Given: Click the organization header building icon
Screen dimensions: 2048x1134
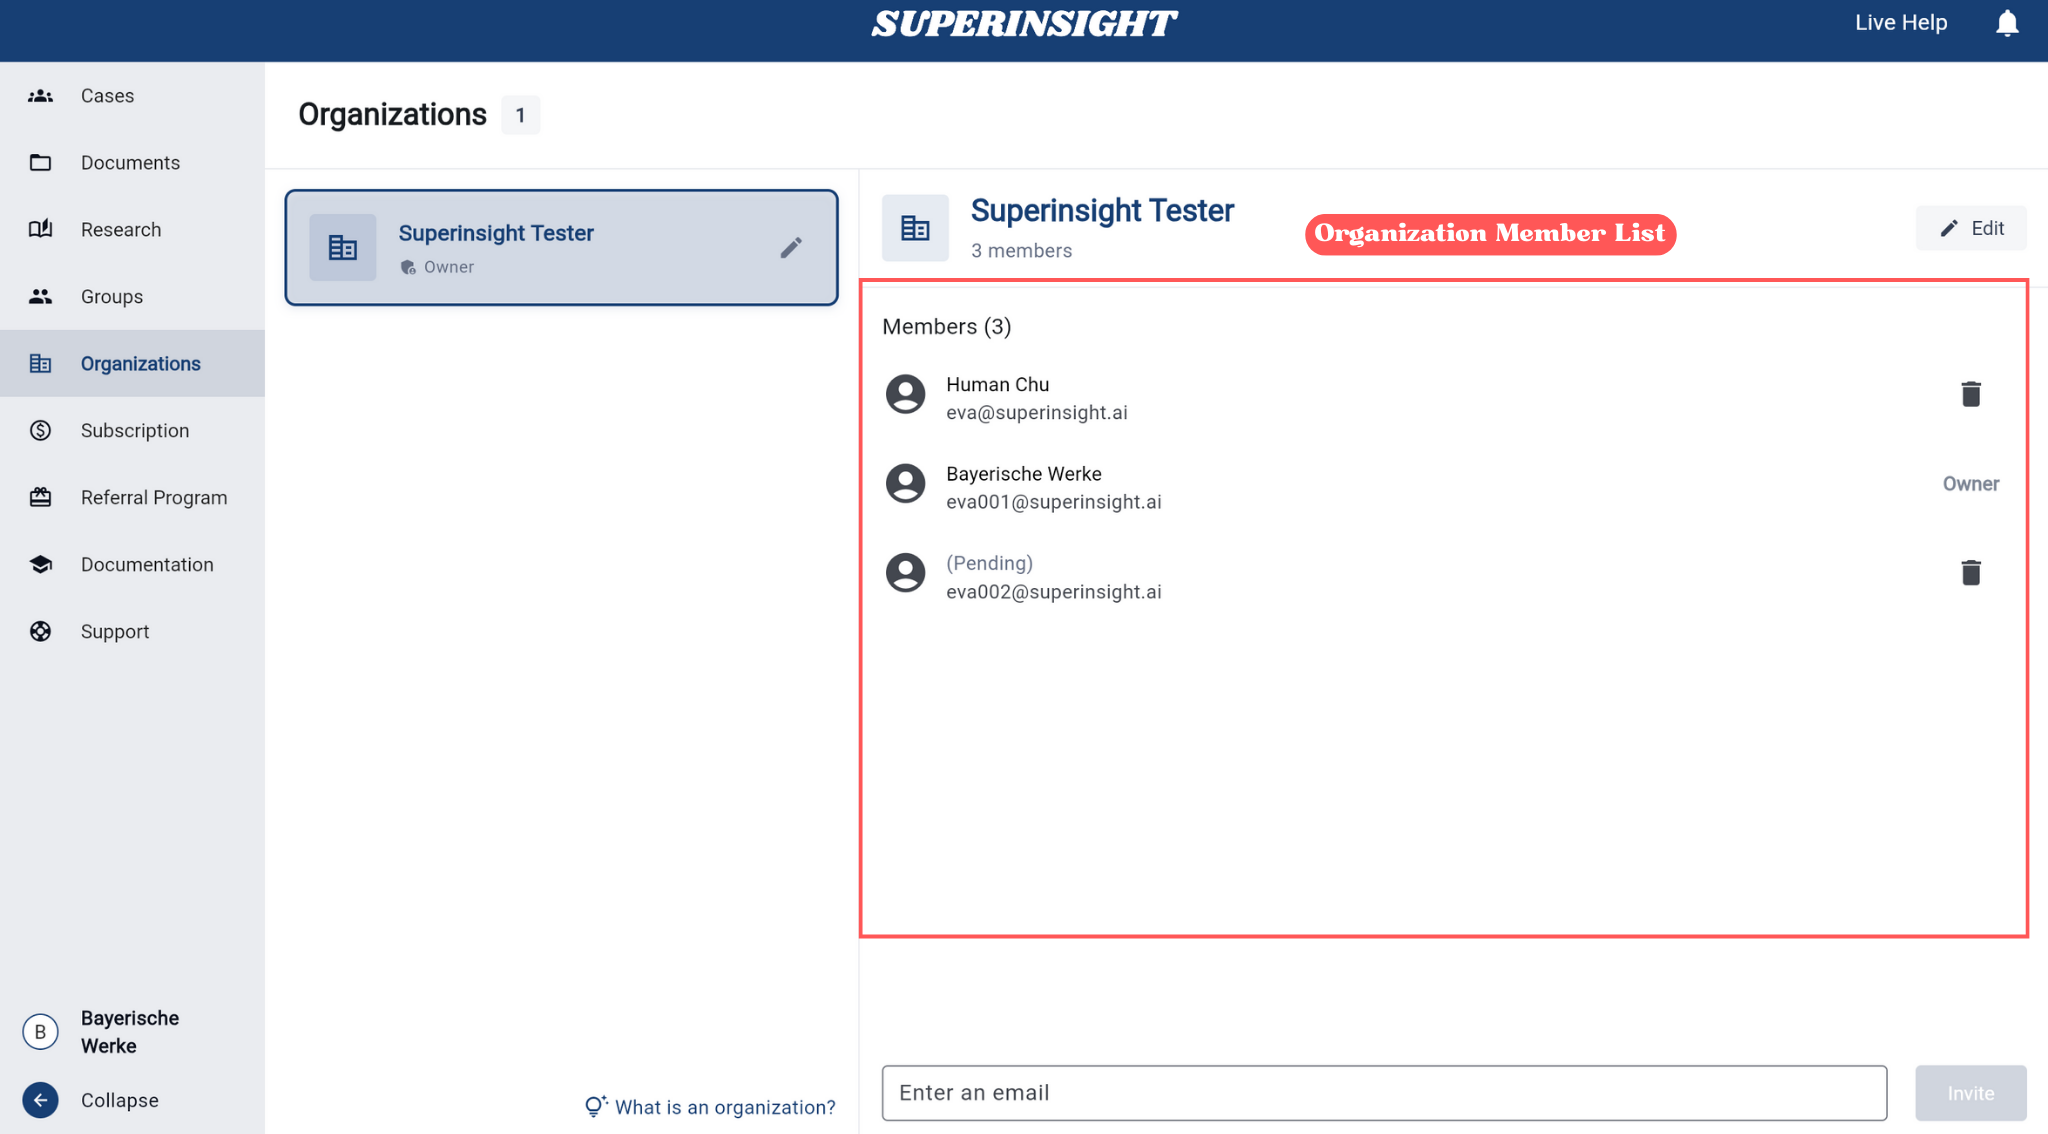Looking at the screenshot, I should 915,228.
